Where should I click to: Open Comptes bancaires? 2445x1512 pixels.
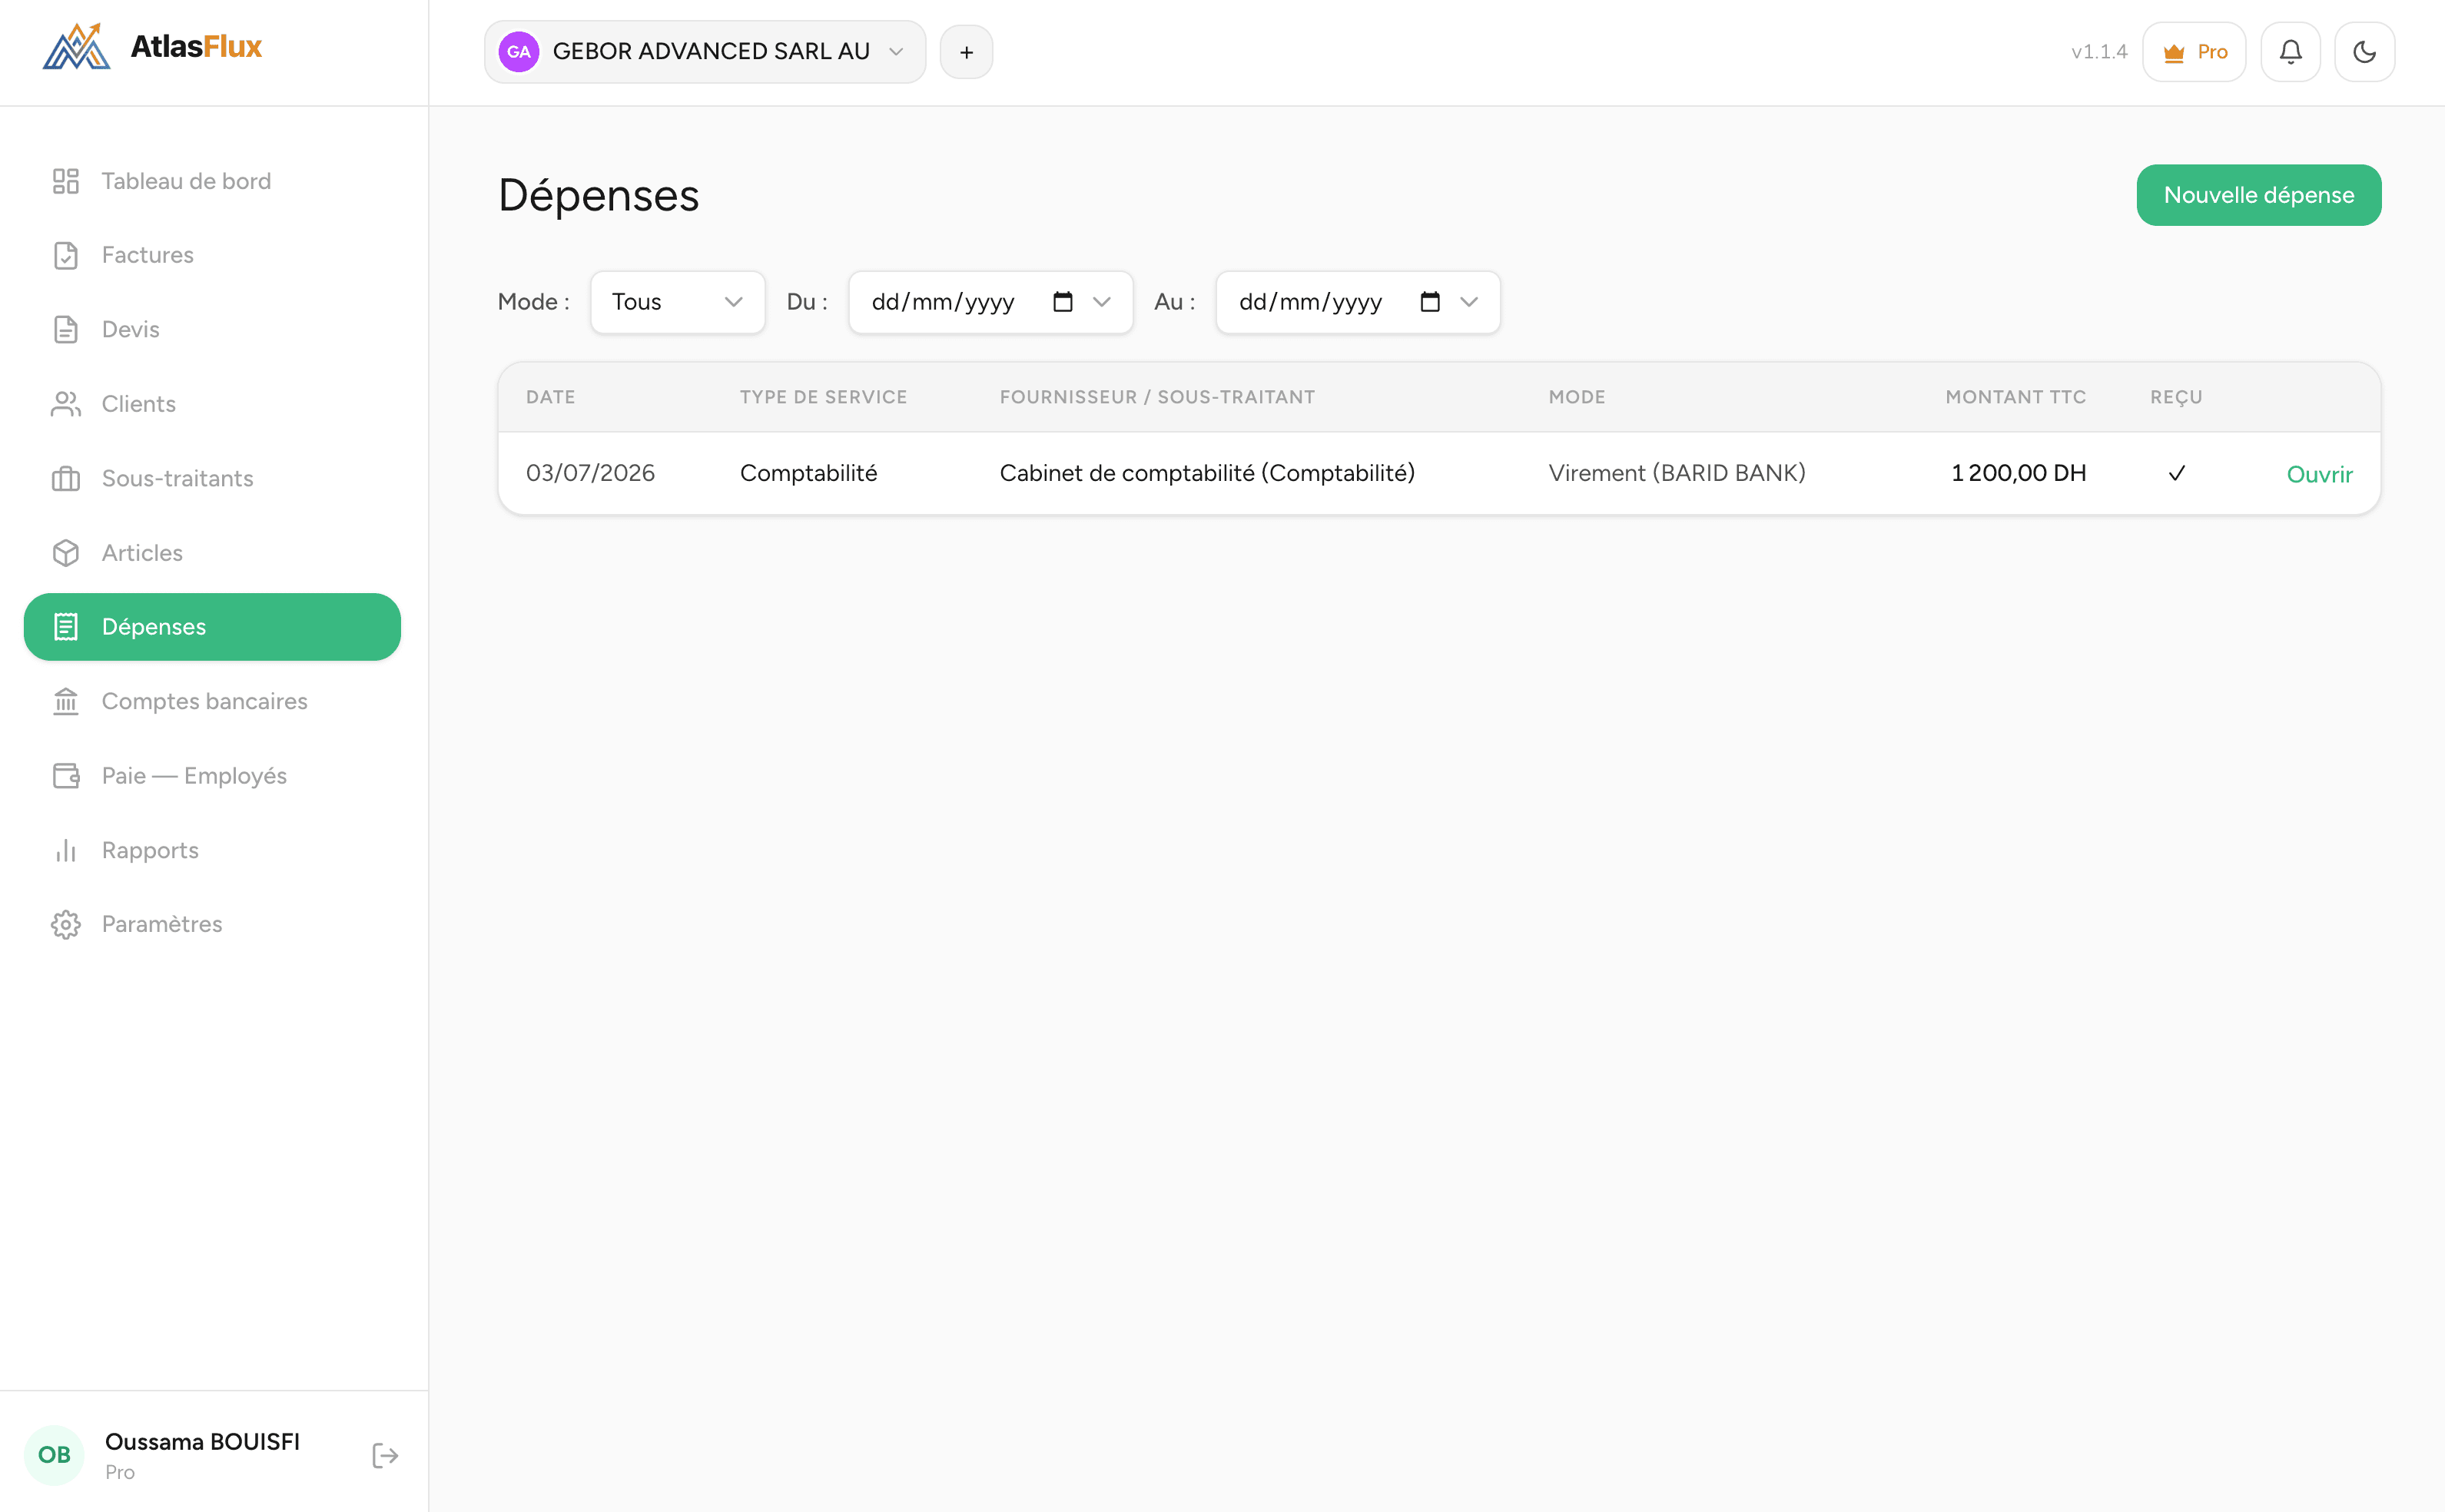[x=212, y=701]
